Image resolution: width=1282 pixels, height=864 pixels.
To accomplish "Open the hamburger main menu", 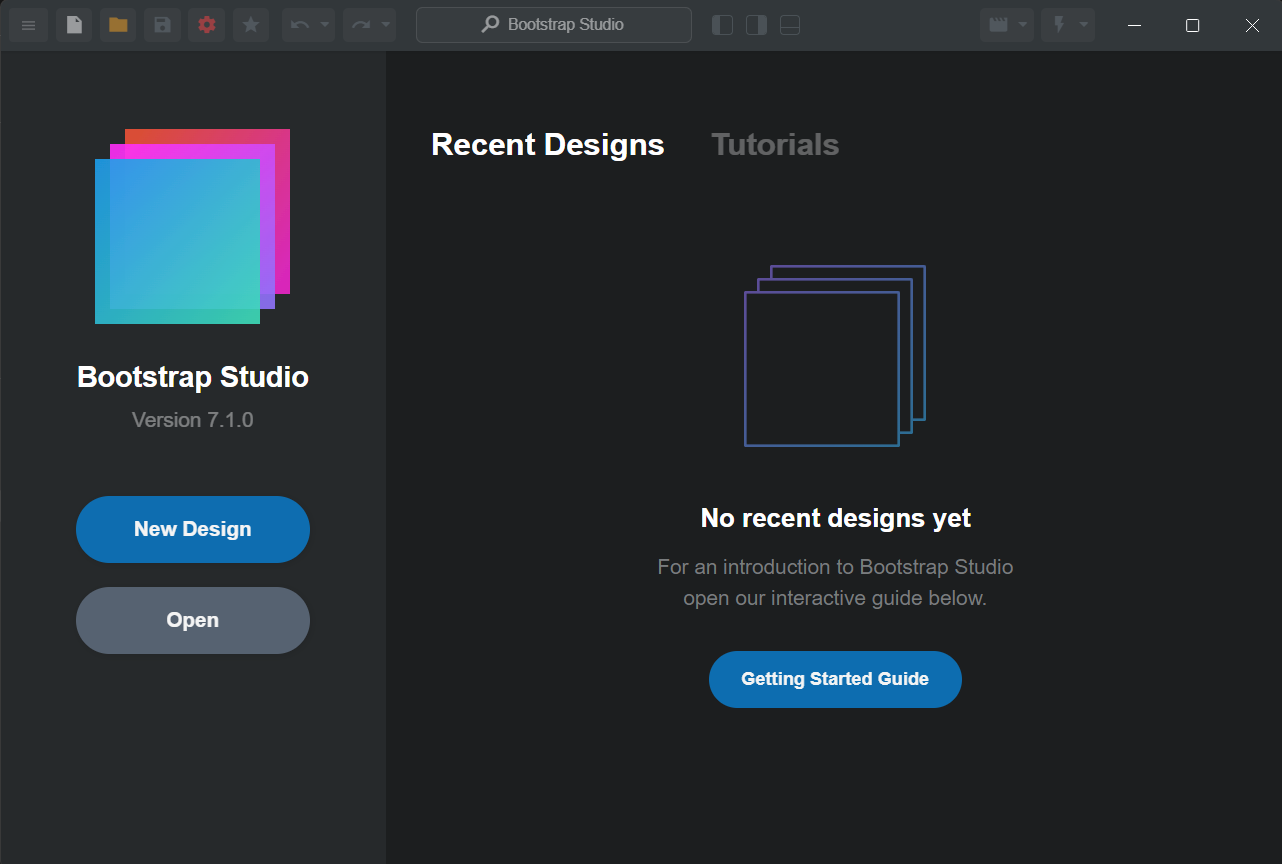I will coord(28,25).
